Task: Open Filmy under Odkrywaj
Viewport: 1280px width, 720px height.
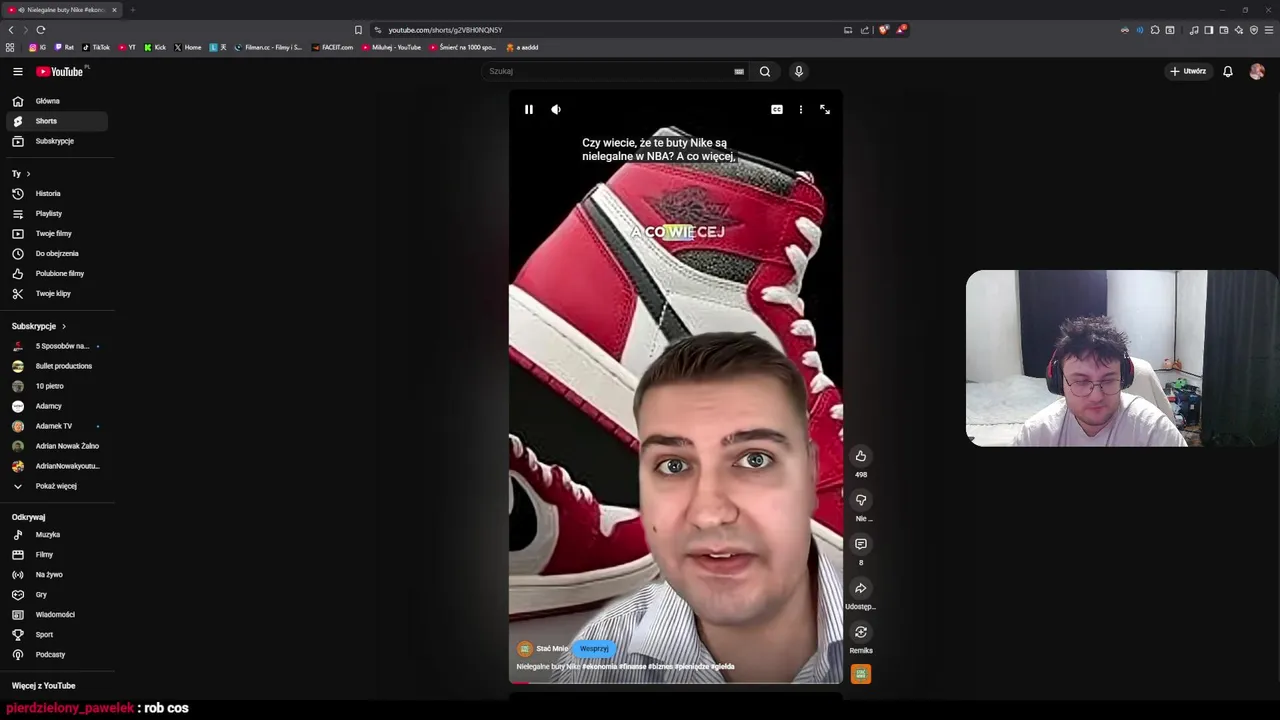Action: point(57,554)
